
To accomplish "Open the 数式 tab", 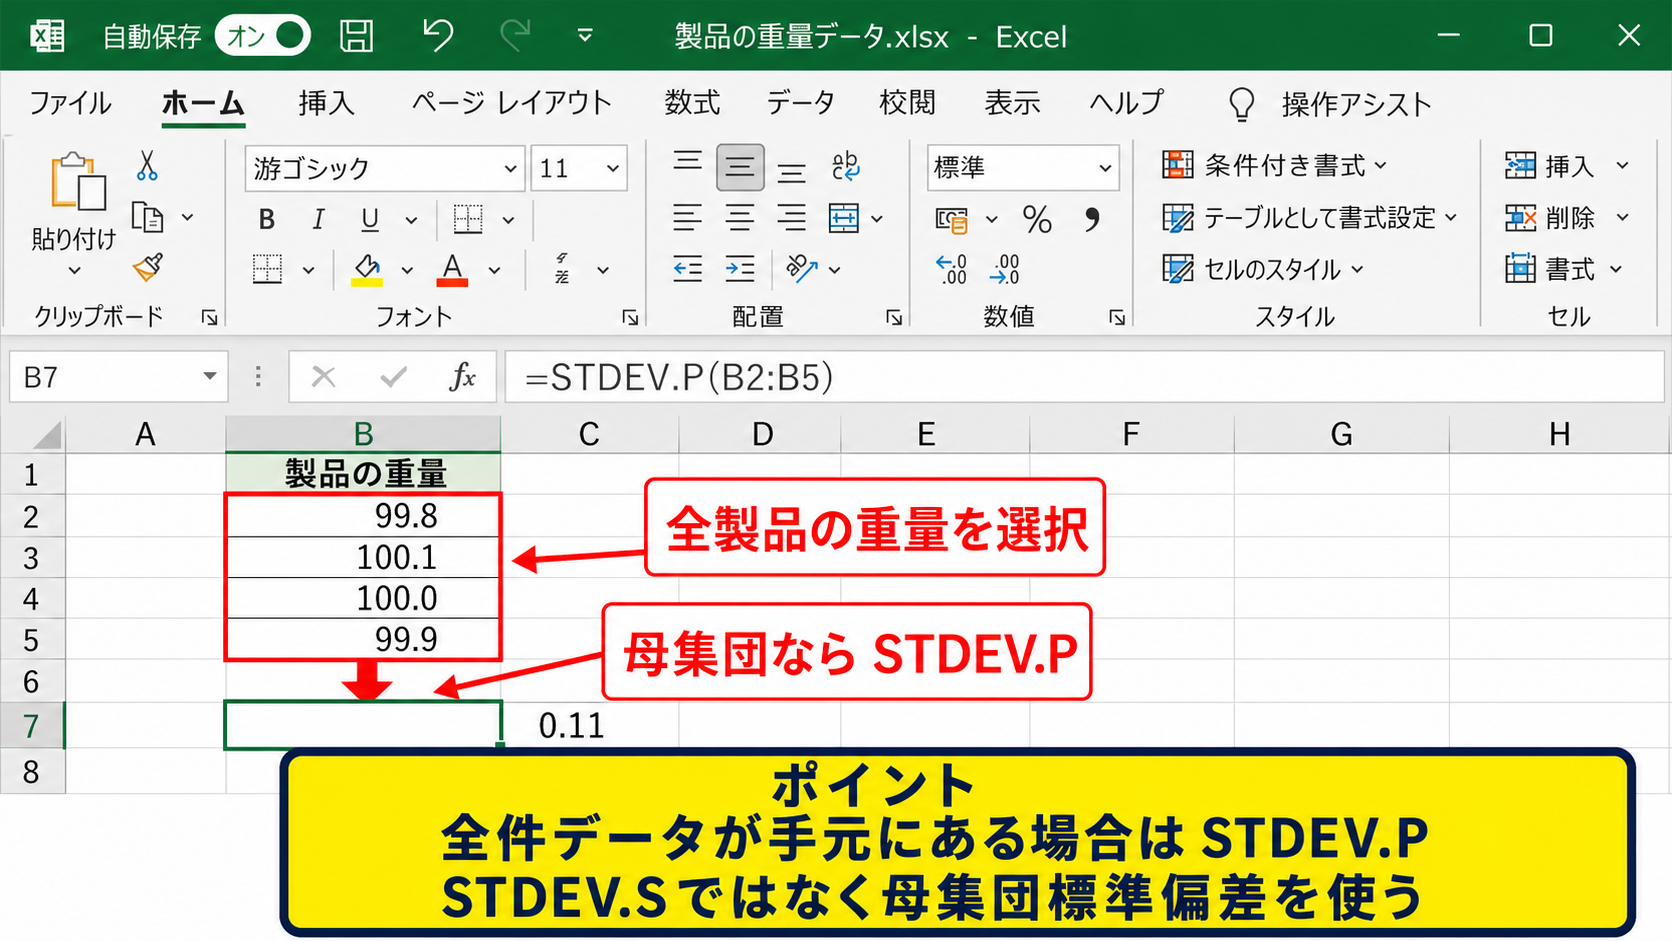I will (x=692, y=103).
